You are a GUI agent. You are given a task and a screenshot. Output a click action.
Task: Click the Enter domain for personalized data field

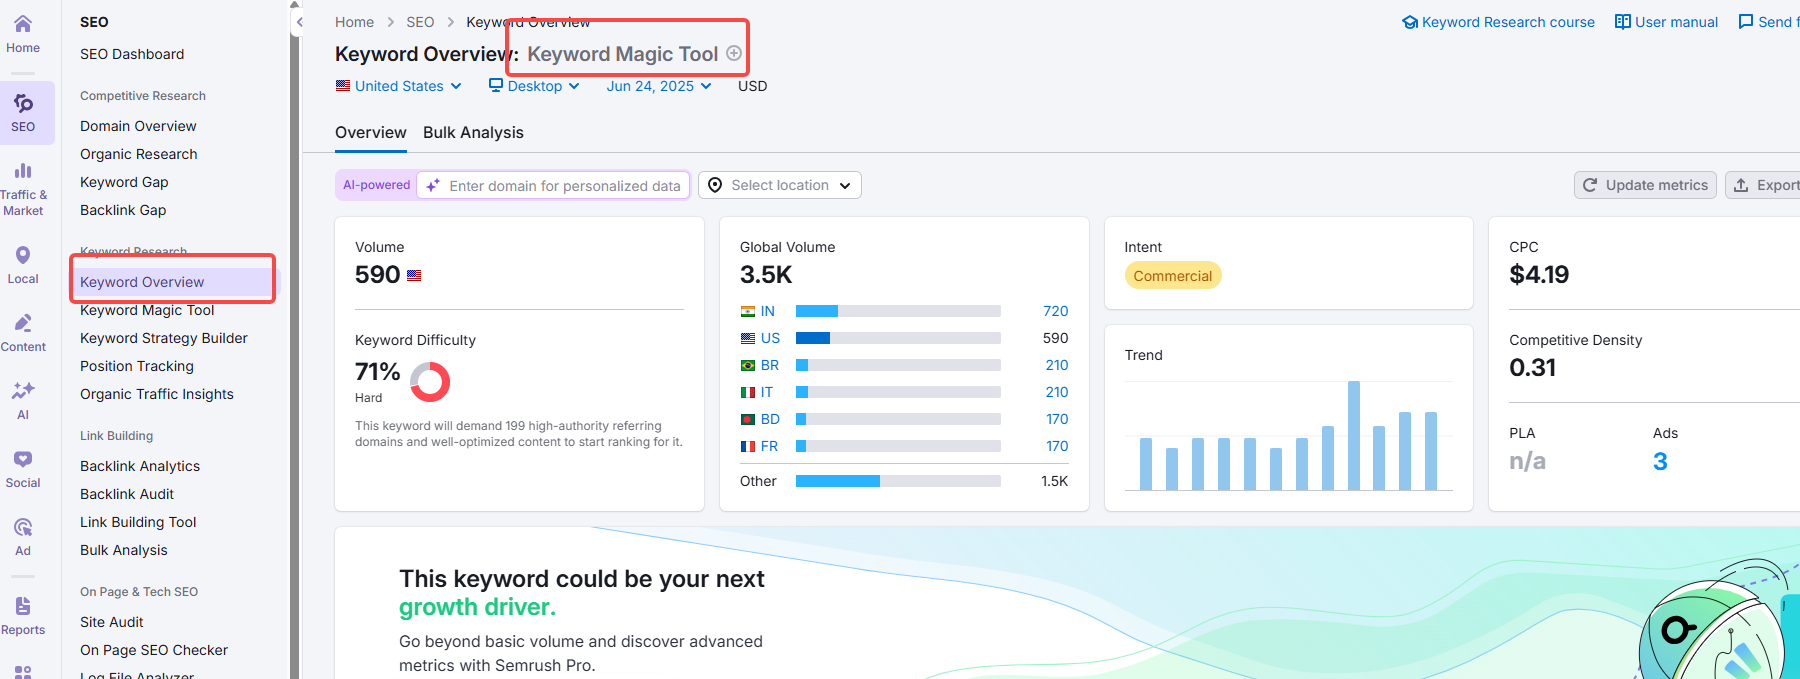tap(564, 186)
